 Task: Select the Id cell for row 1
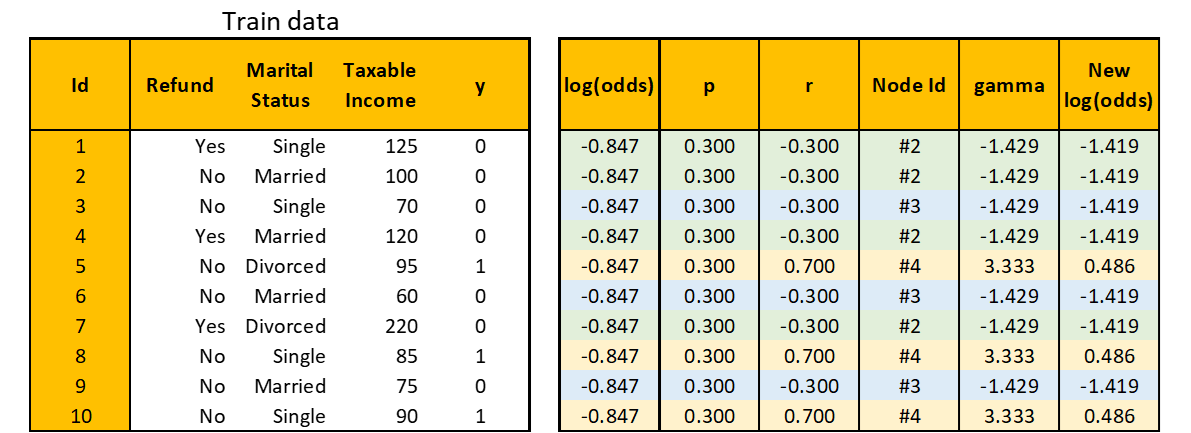(x=80, y=146)
